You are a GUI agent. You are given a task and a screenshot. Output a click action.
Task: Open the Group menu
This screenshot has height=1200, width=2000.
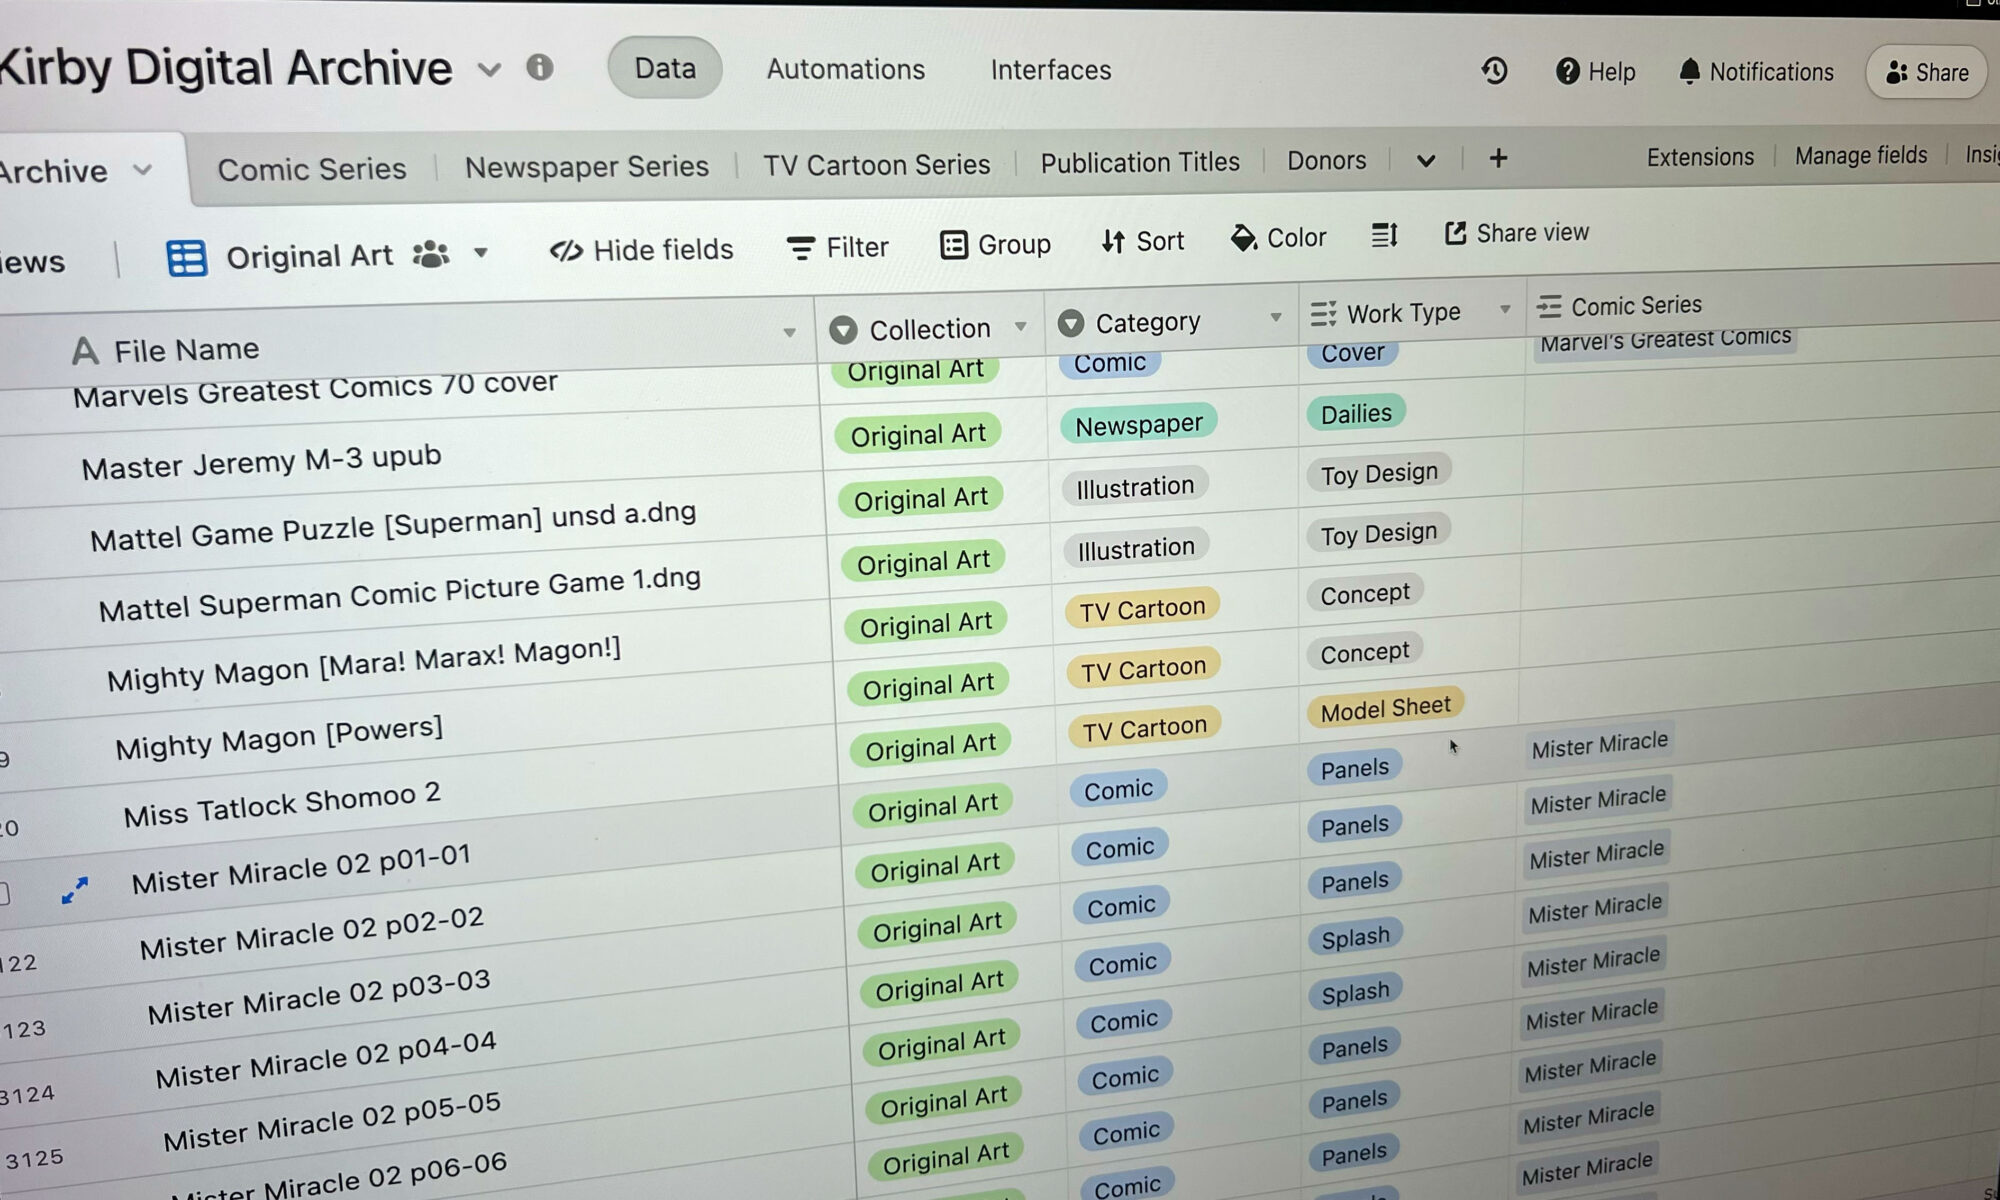(x=996, y=244)
